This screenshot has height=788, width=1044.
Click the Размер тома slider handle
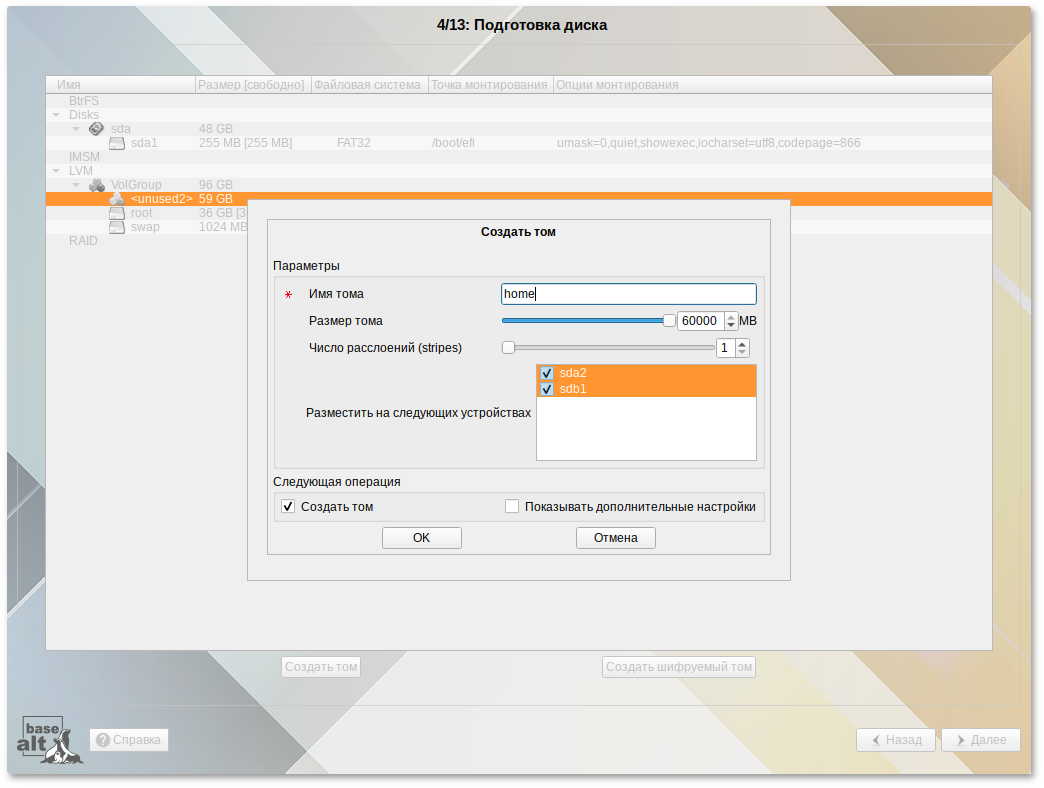669,321
